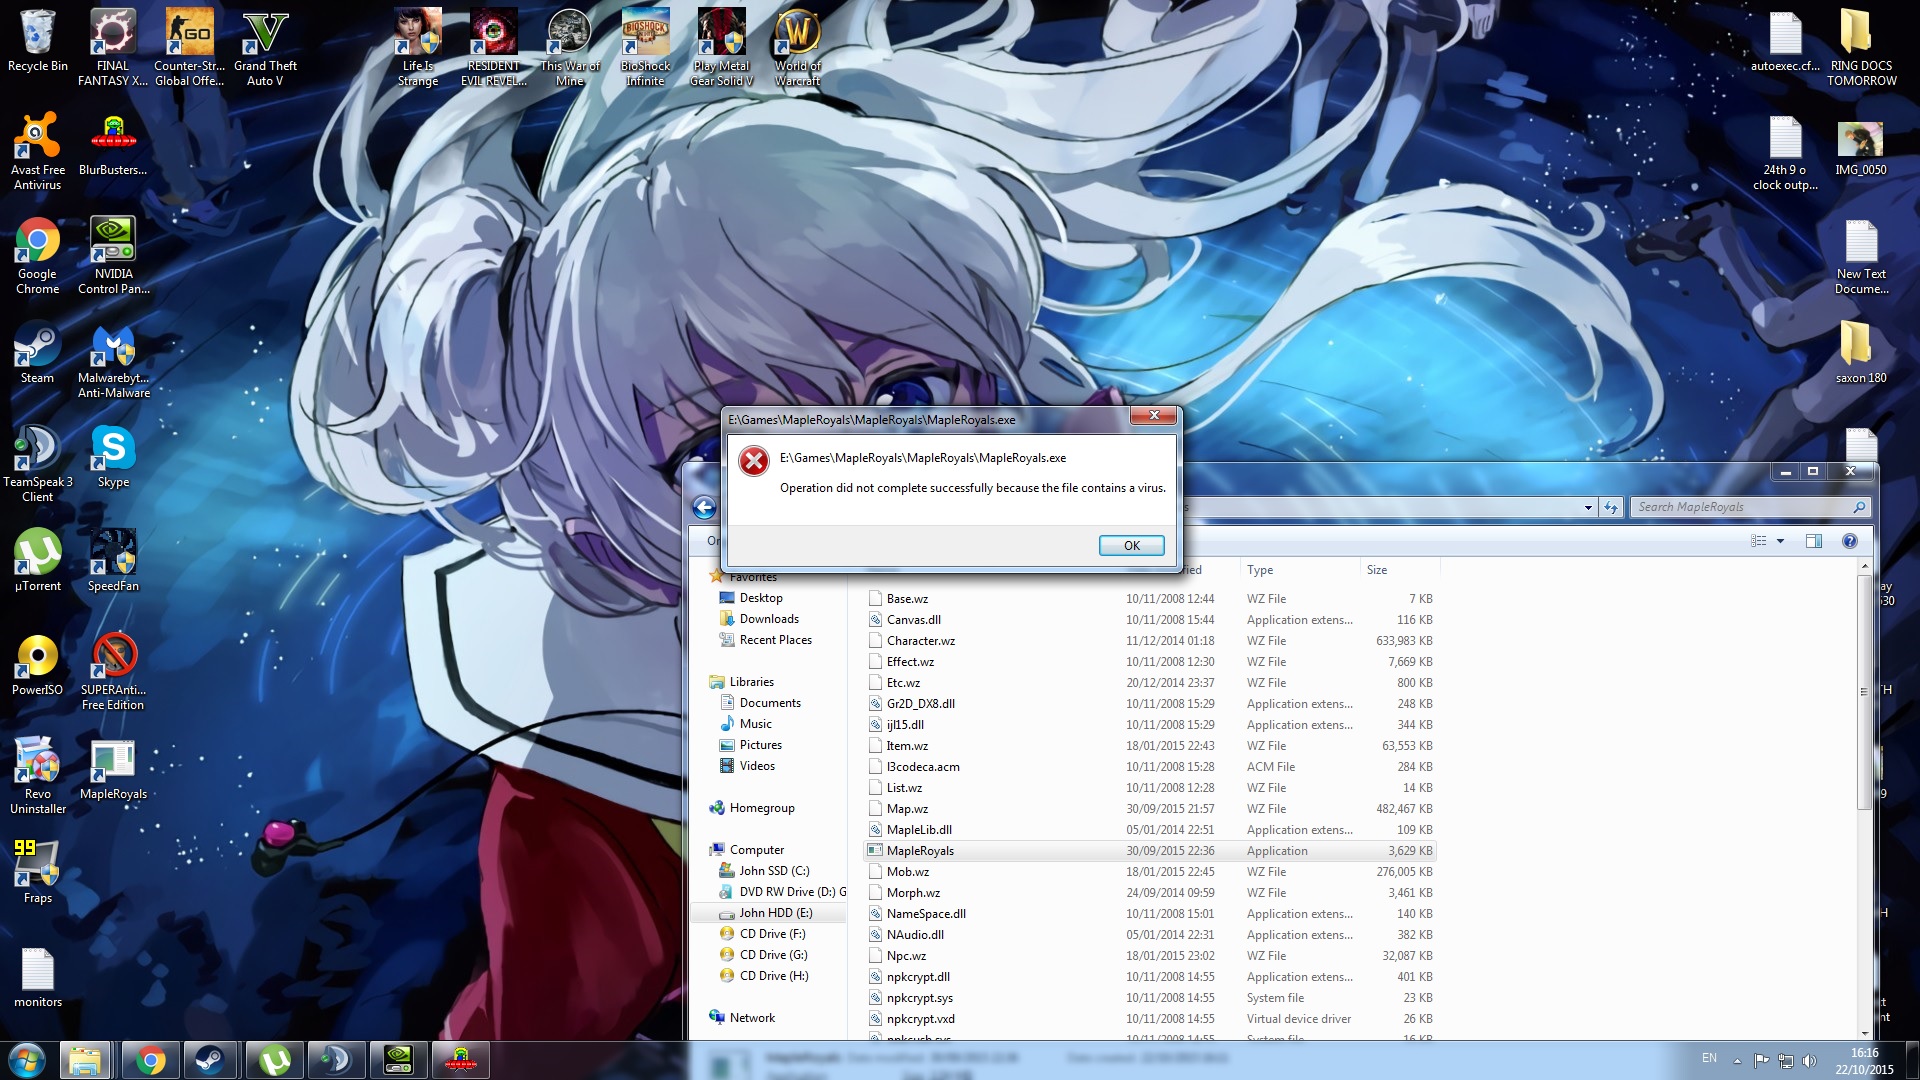Image resolution: width=1920 pixels, height=1080 pixels.
Task: Select Avast Free Antivirus desktop icon
Action: 37,152
